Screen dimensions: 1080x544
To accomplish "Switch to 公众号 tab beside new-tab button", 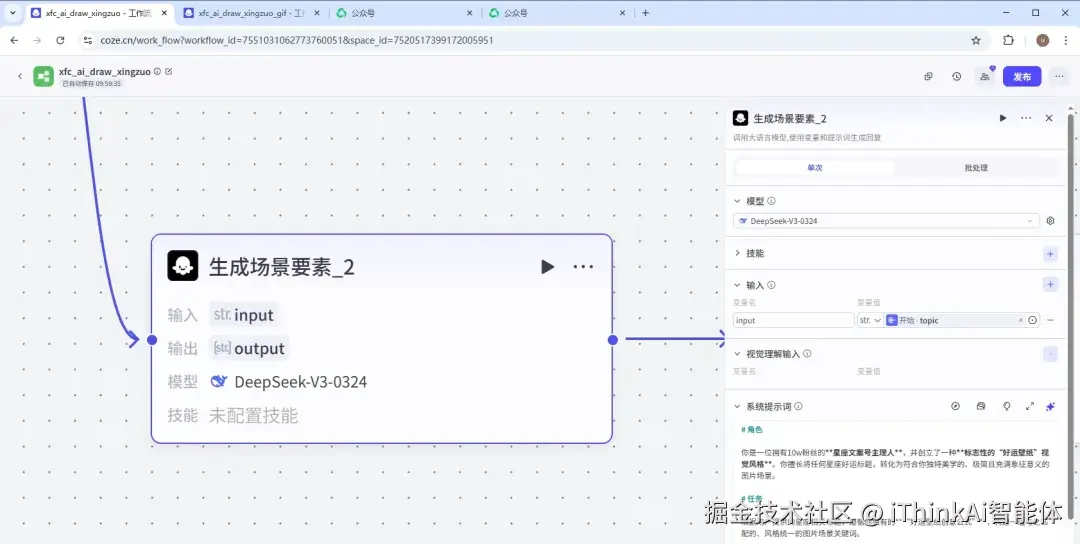I will pyautogui.click(x=556, y=13).
